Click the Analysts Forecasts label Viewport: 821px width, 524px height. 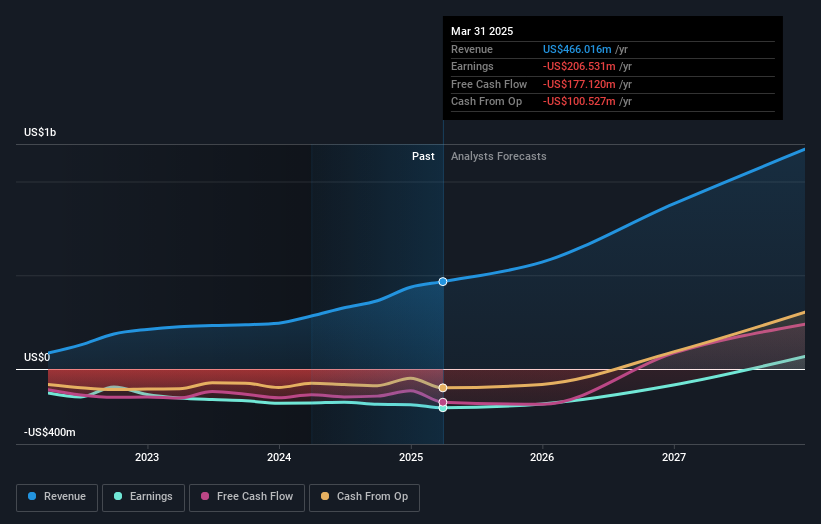coord(498,157)
